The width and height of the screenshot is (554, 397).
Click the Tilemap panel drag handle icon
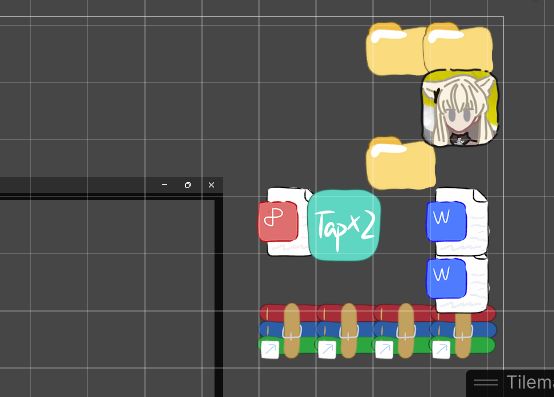click(486, 383)
